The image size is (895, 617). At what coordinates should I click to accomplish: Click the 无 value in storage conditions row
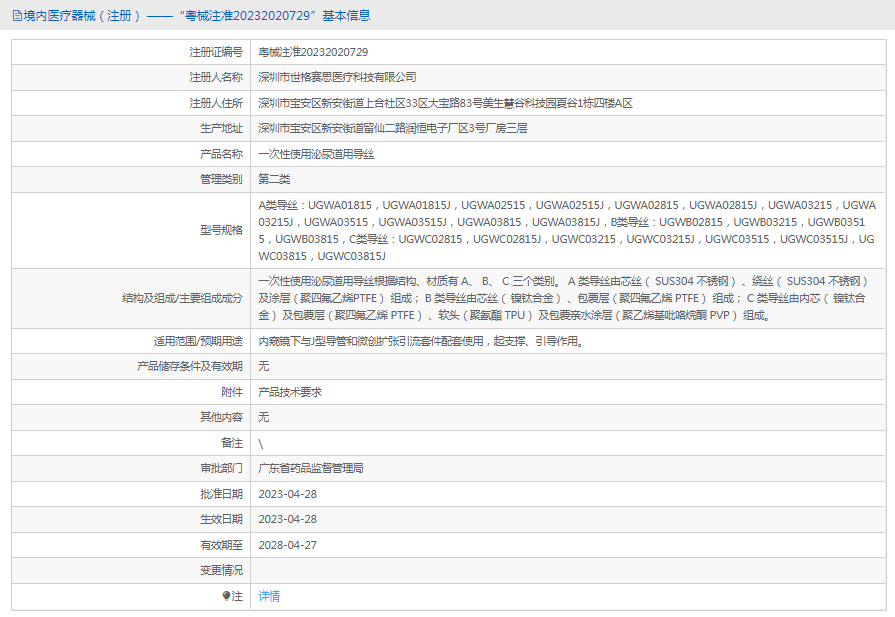point(263,366)
